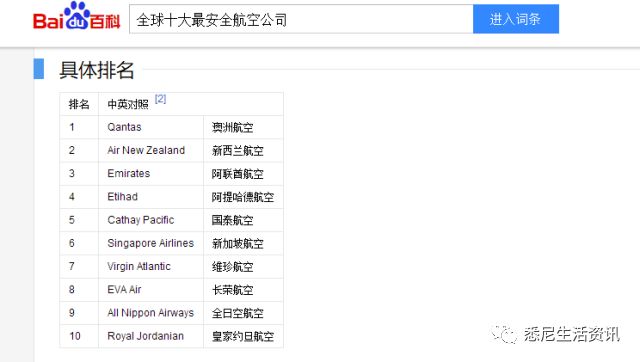Click the WeChat watermark icon
640x362 pixels.
504,334
